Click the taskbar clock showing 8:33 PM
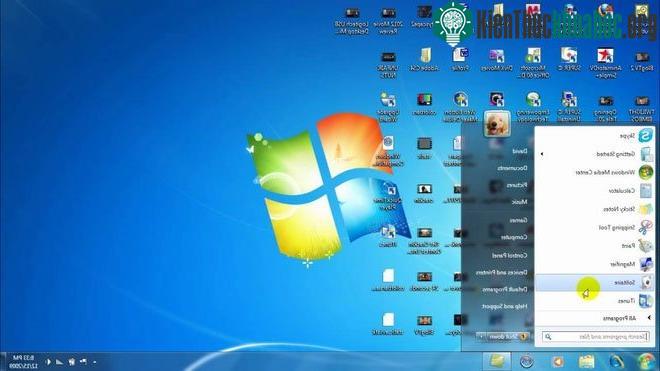This screenshot has width=660, height=371. pos(24,362)
